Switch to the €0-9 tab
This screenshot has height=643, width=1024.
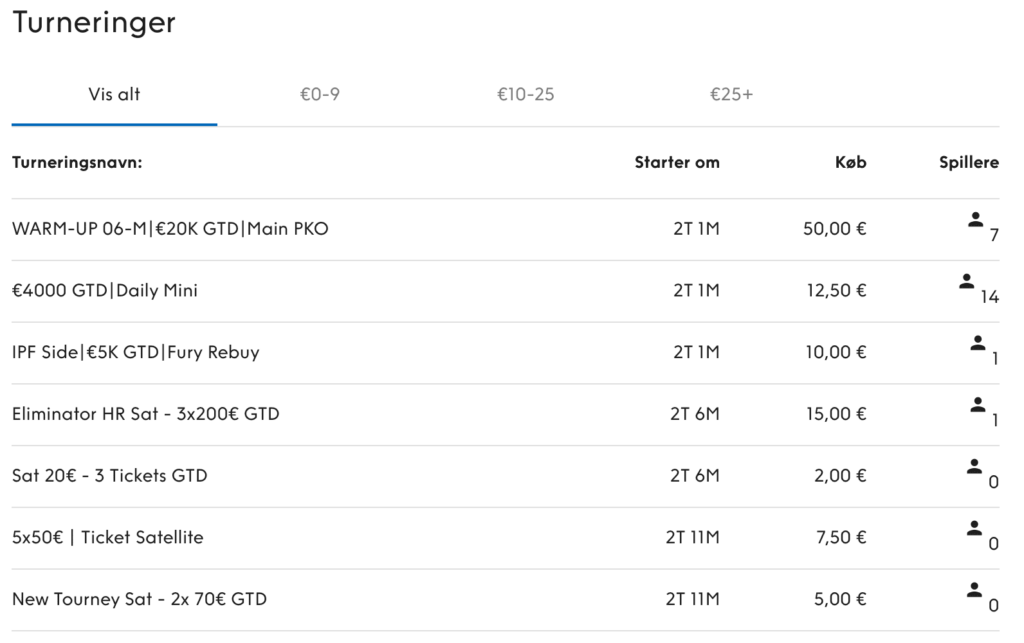(x=319, y=95)
